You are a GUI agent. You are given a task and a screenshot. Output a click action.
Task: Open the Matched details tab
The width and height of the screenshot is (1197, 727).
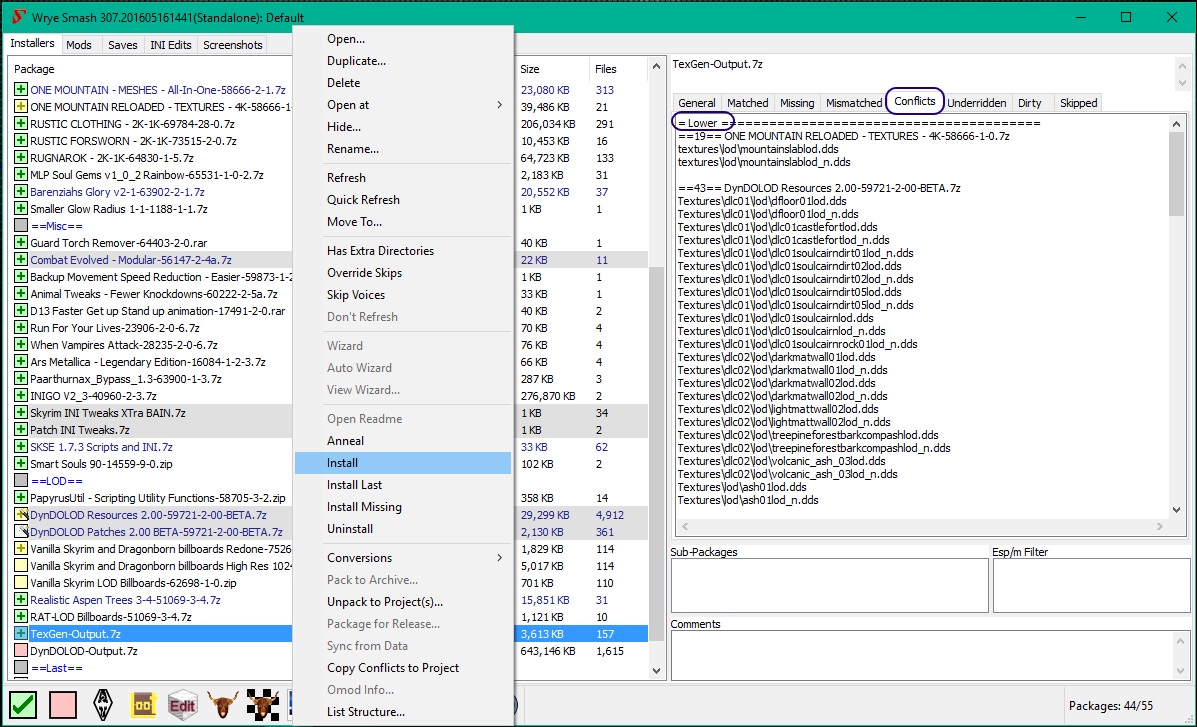click(x=747, y=102)
